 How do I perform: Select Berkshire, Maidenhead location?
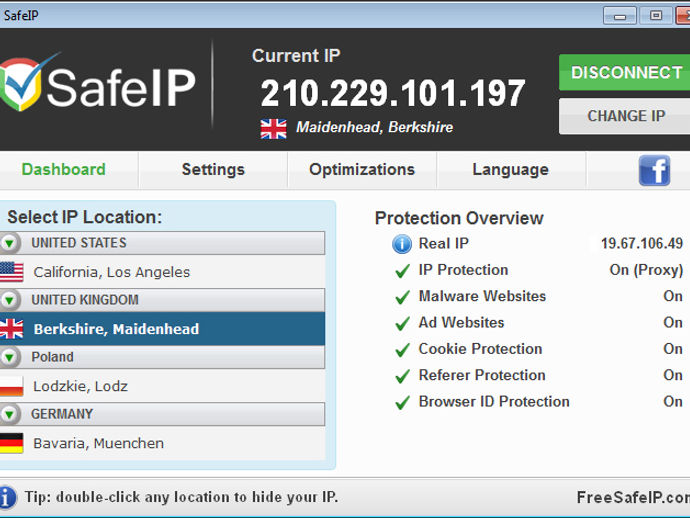click(x=162, y=329)
